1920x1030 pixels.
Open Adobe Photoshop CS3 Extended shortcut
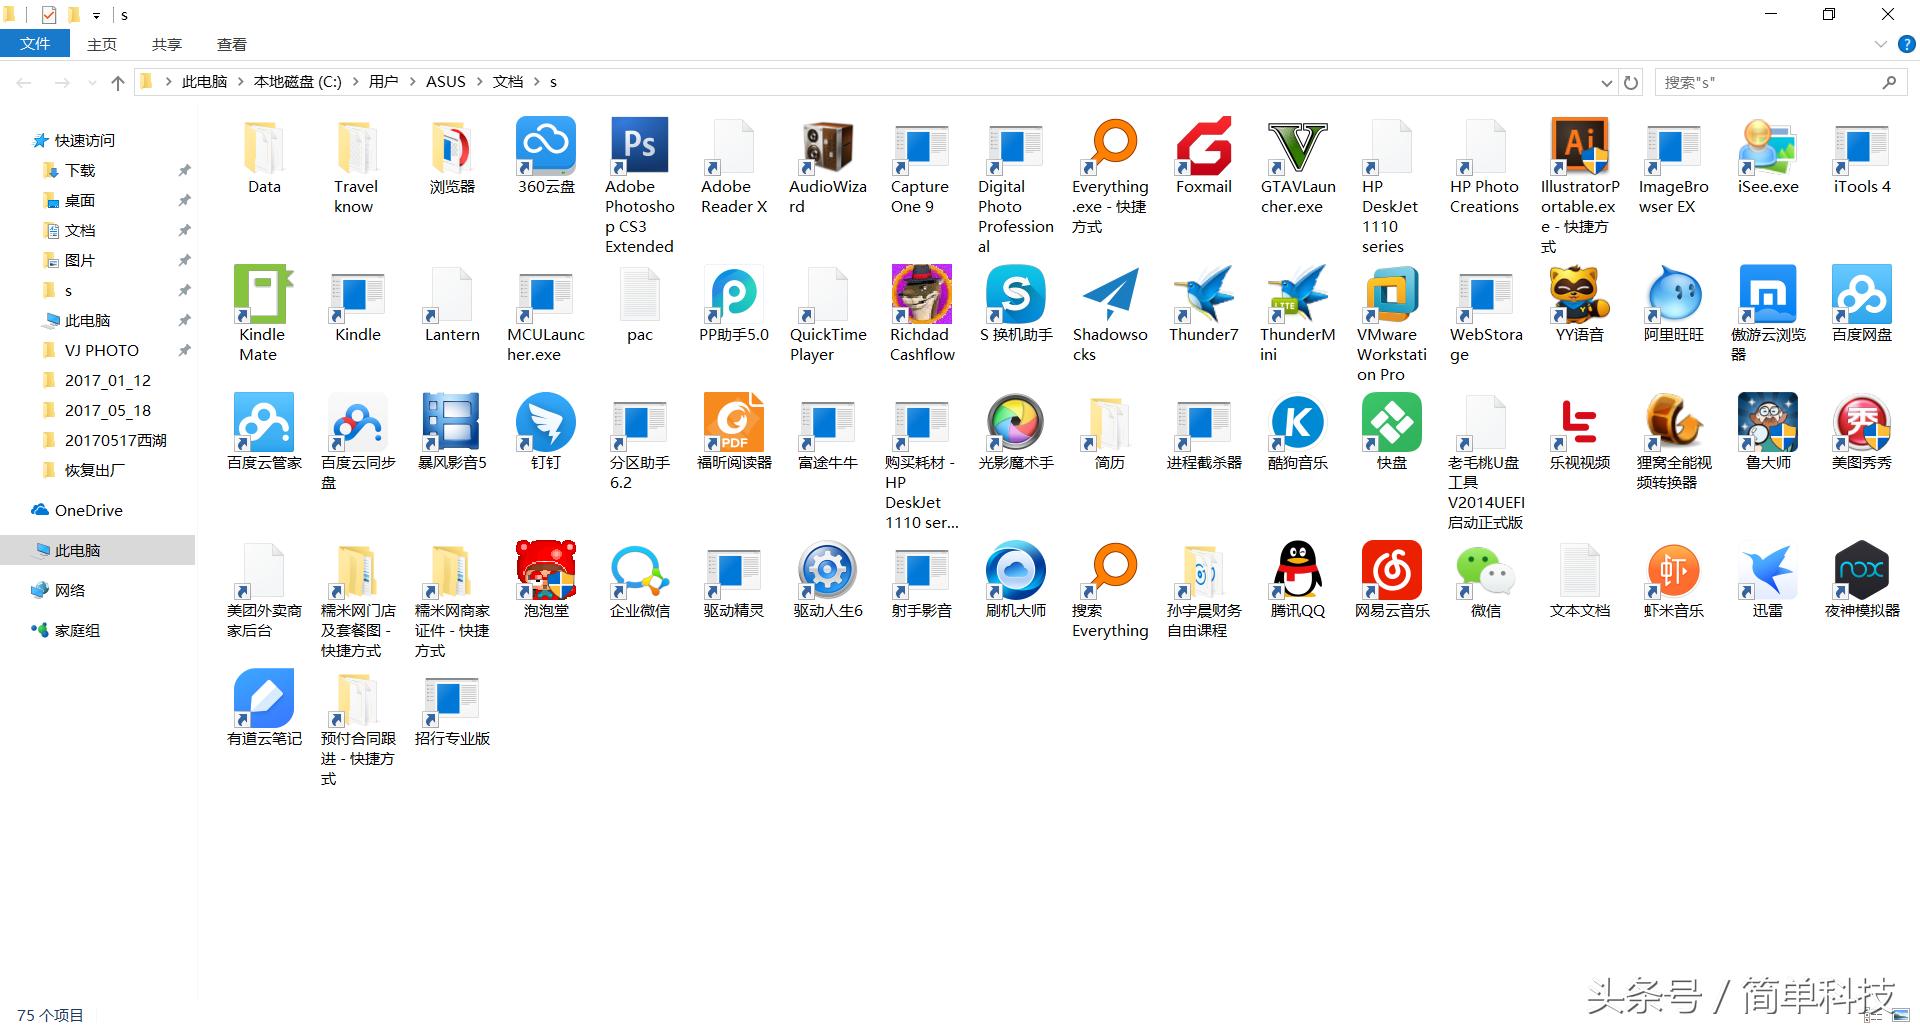(x=638, y=145)
